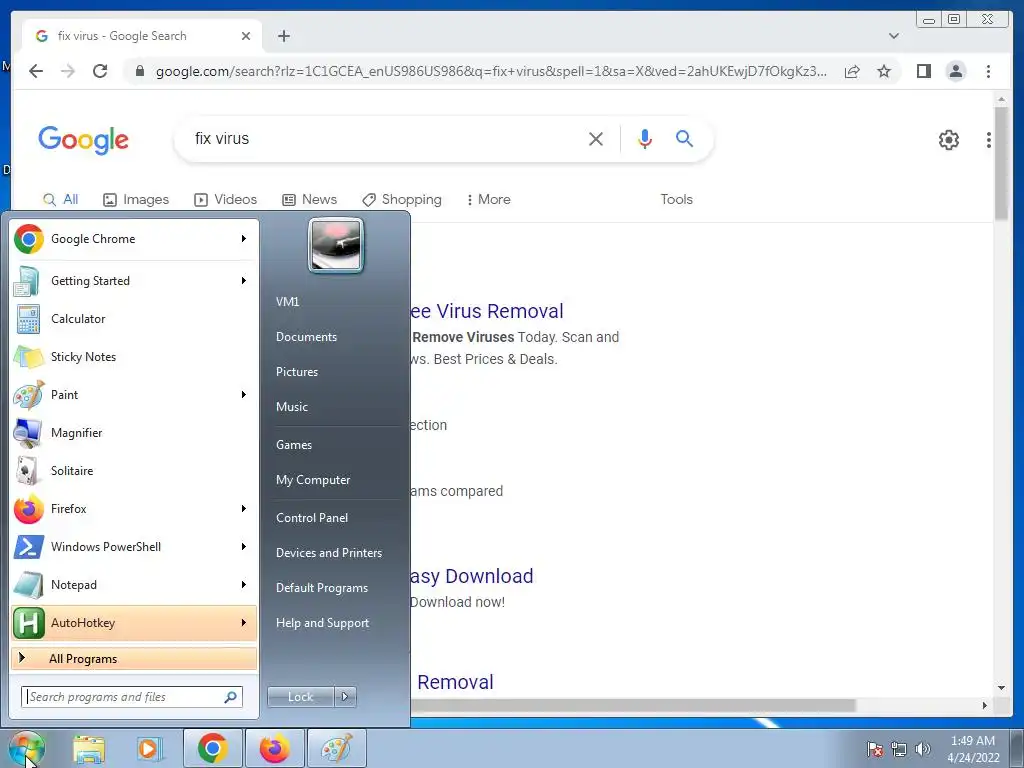Click the share page icon in address bar
Viewport: 1024px width, 768px height.
click(852, 71)
